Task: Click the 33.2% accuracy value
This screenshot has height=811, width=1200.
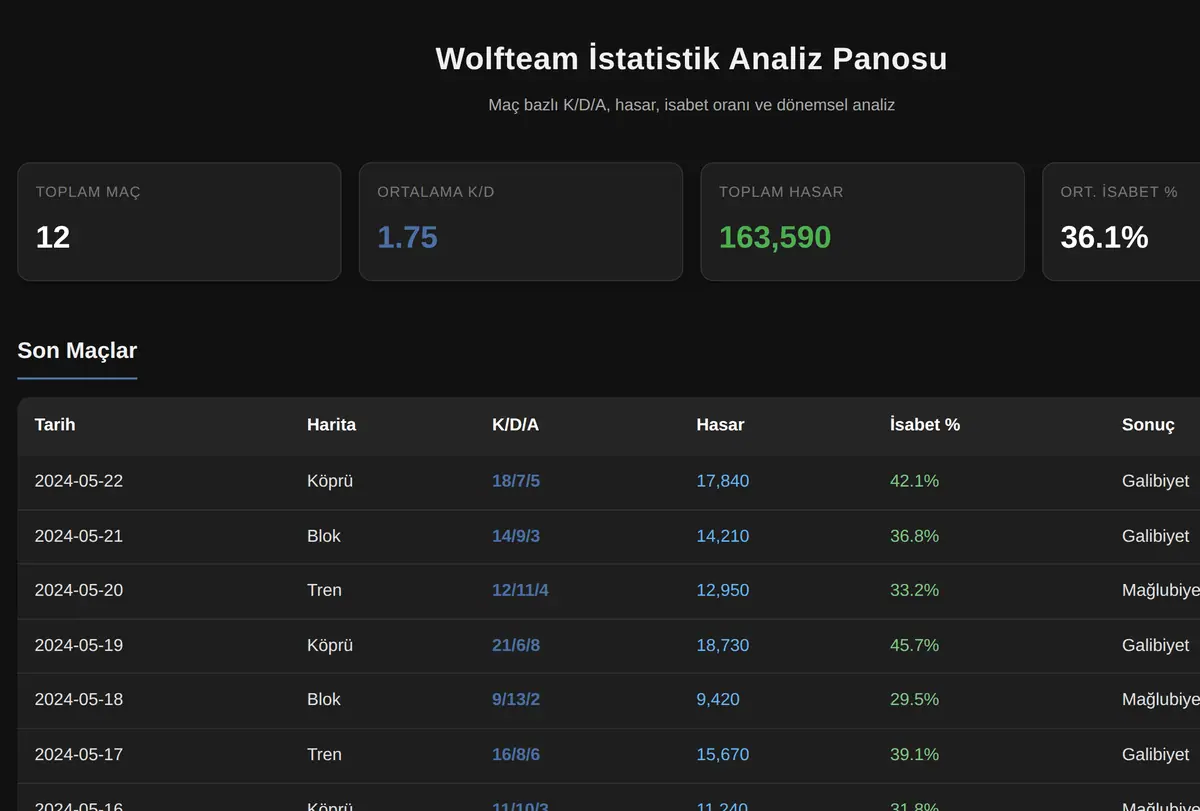Action: point(914,590)
